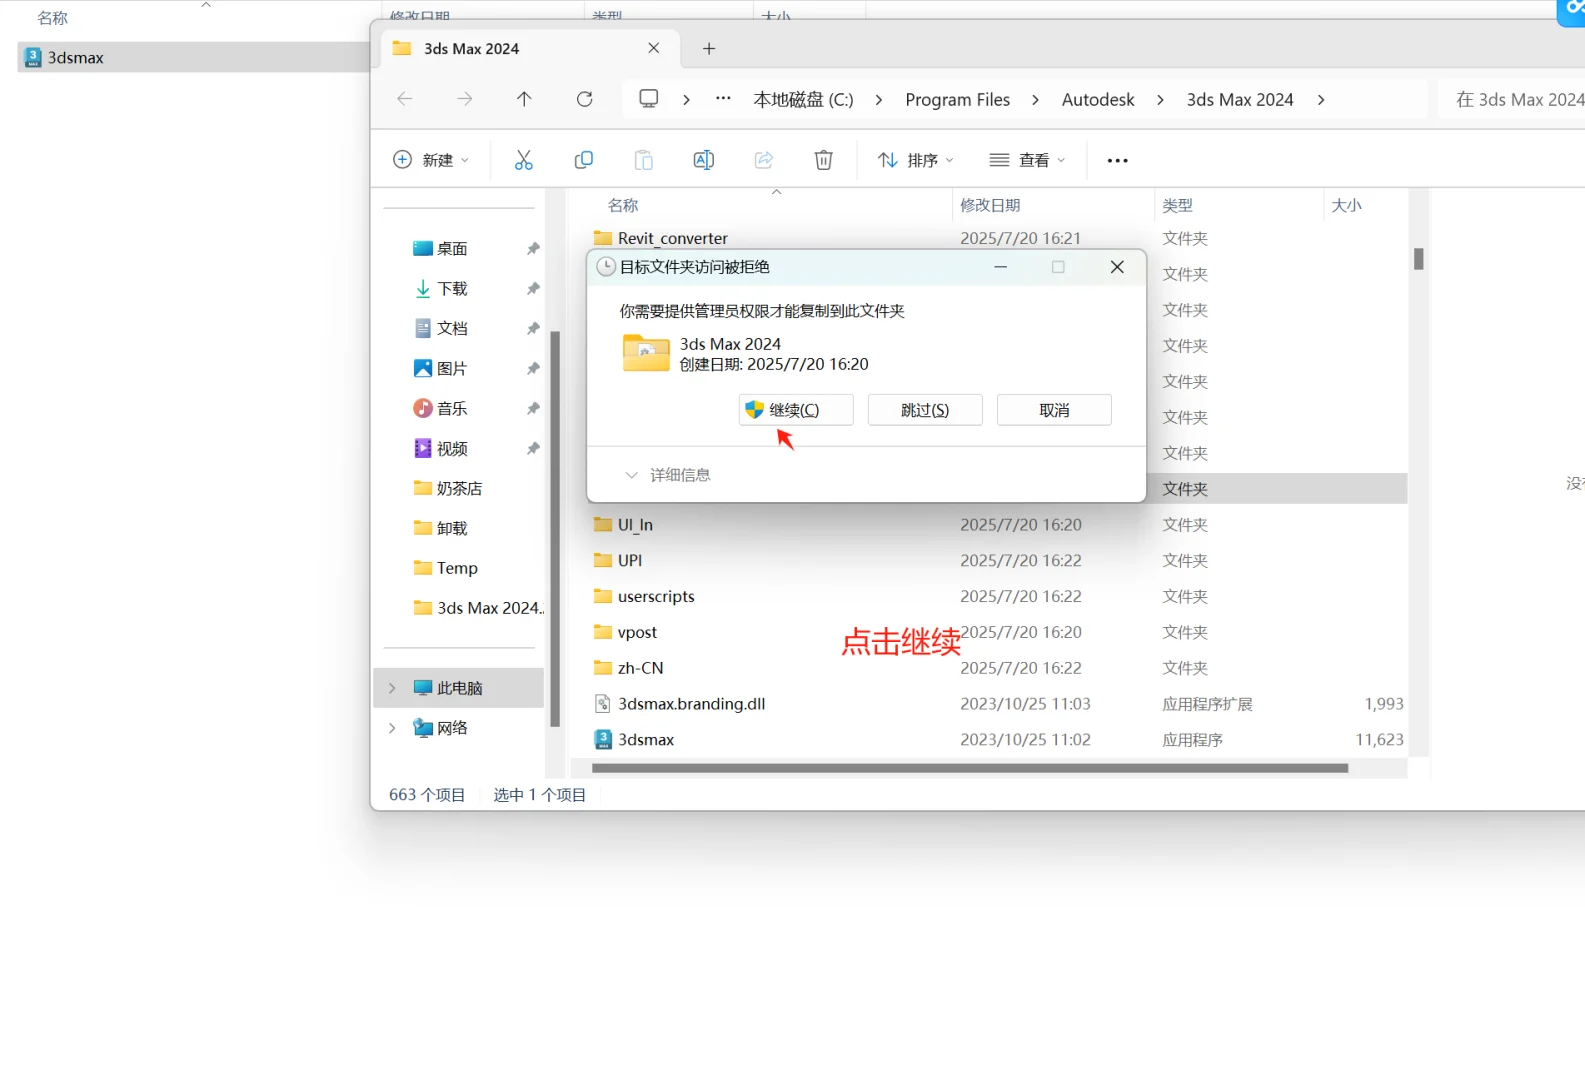Open the New (新建) dropdown
The height and width of the screenshot is (1080, 1585).
431,160
